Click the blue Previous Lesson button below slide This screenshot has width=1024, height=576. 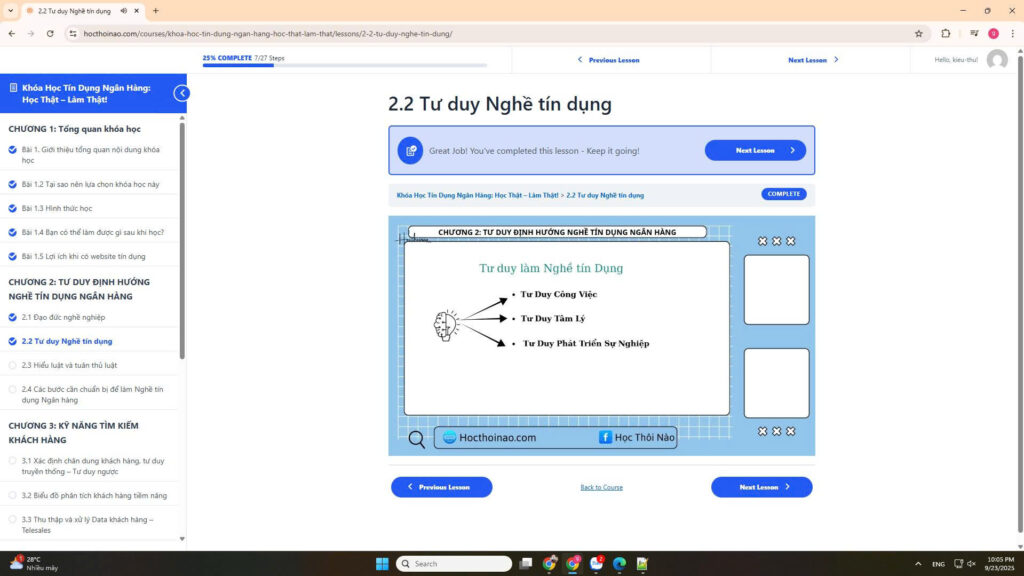(441, 487)
